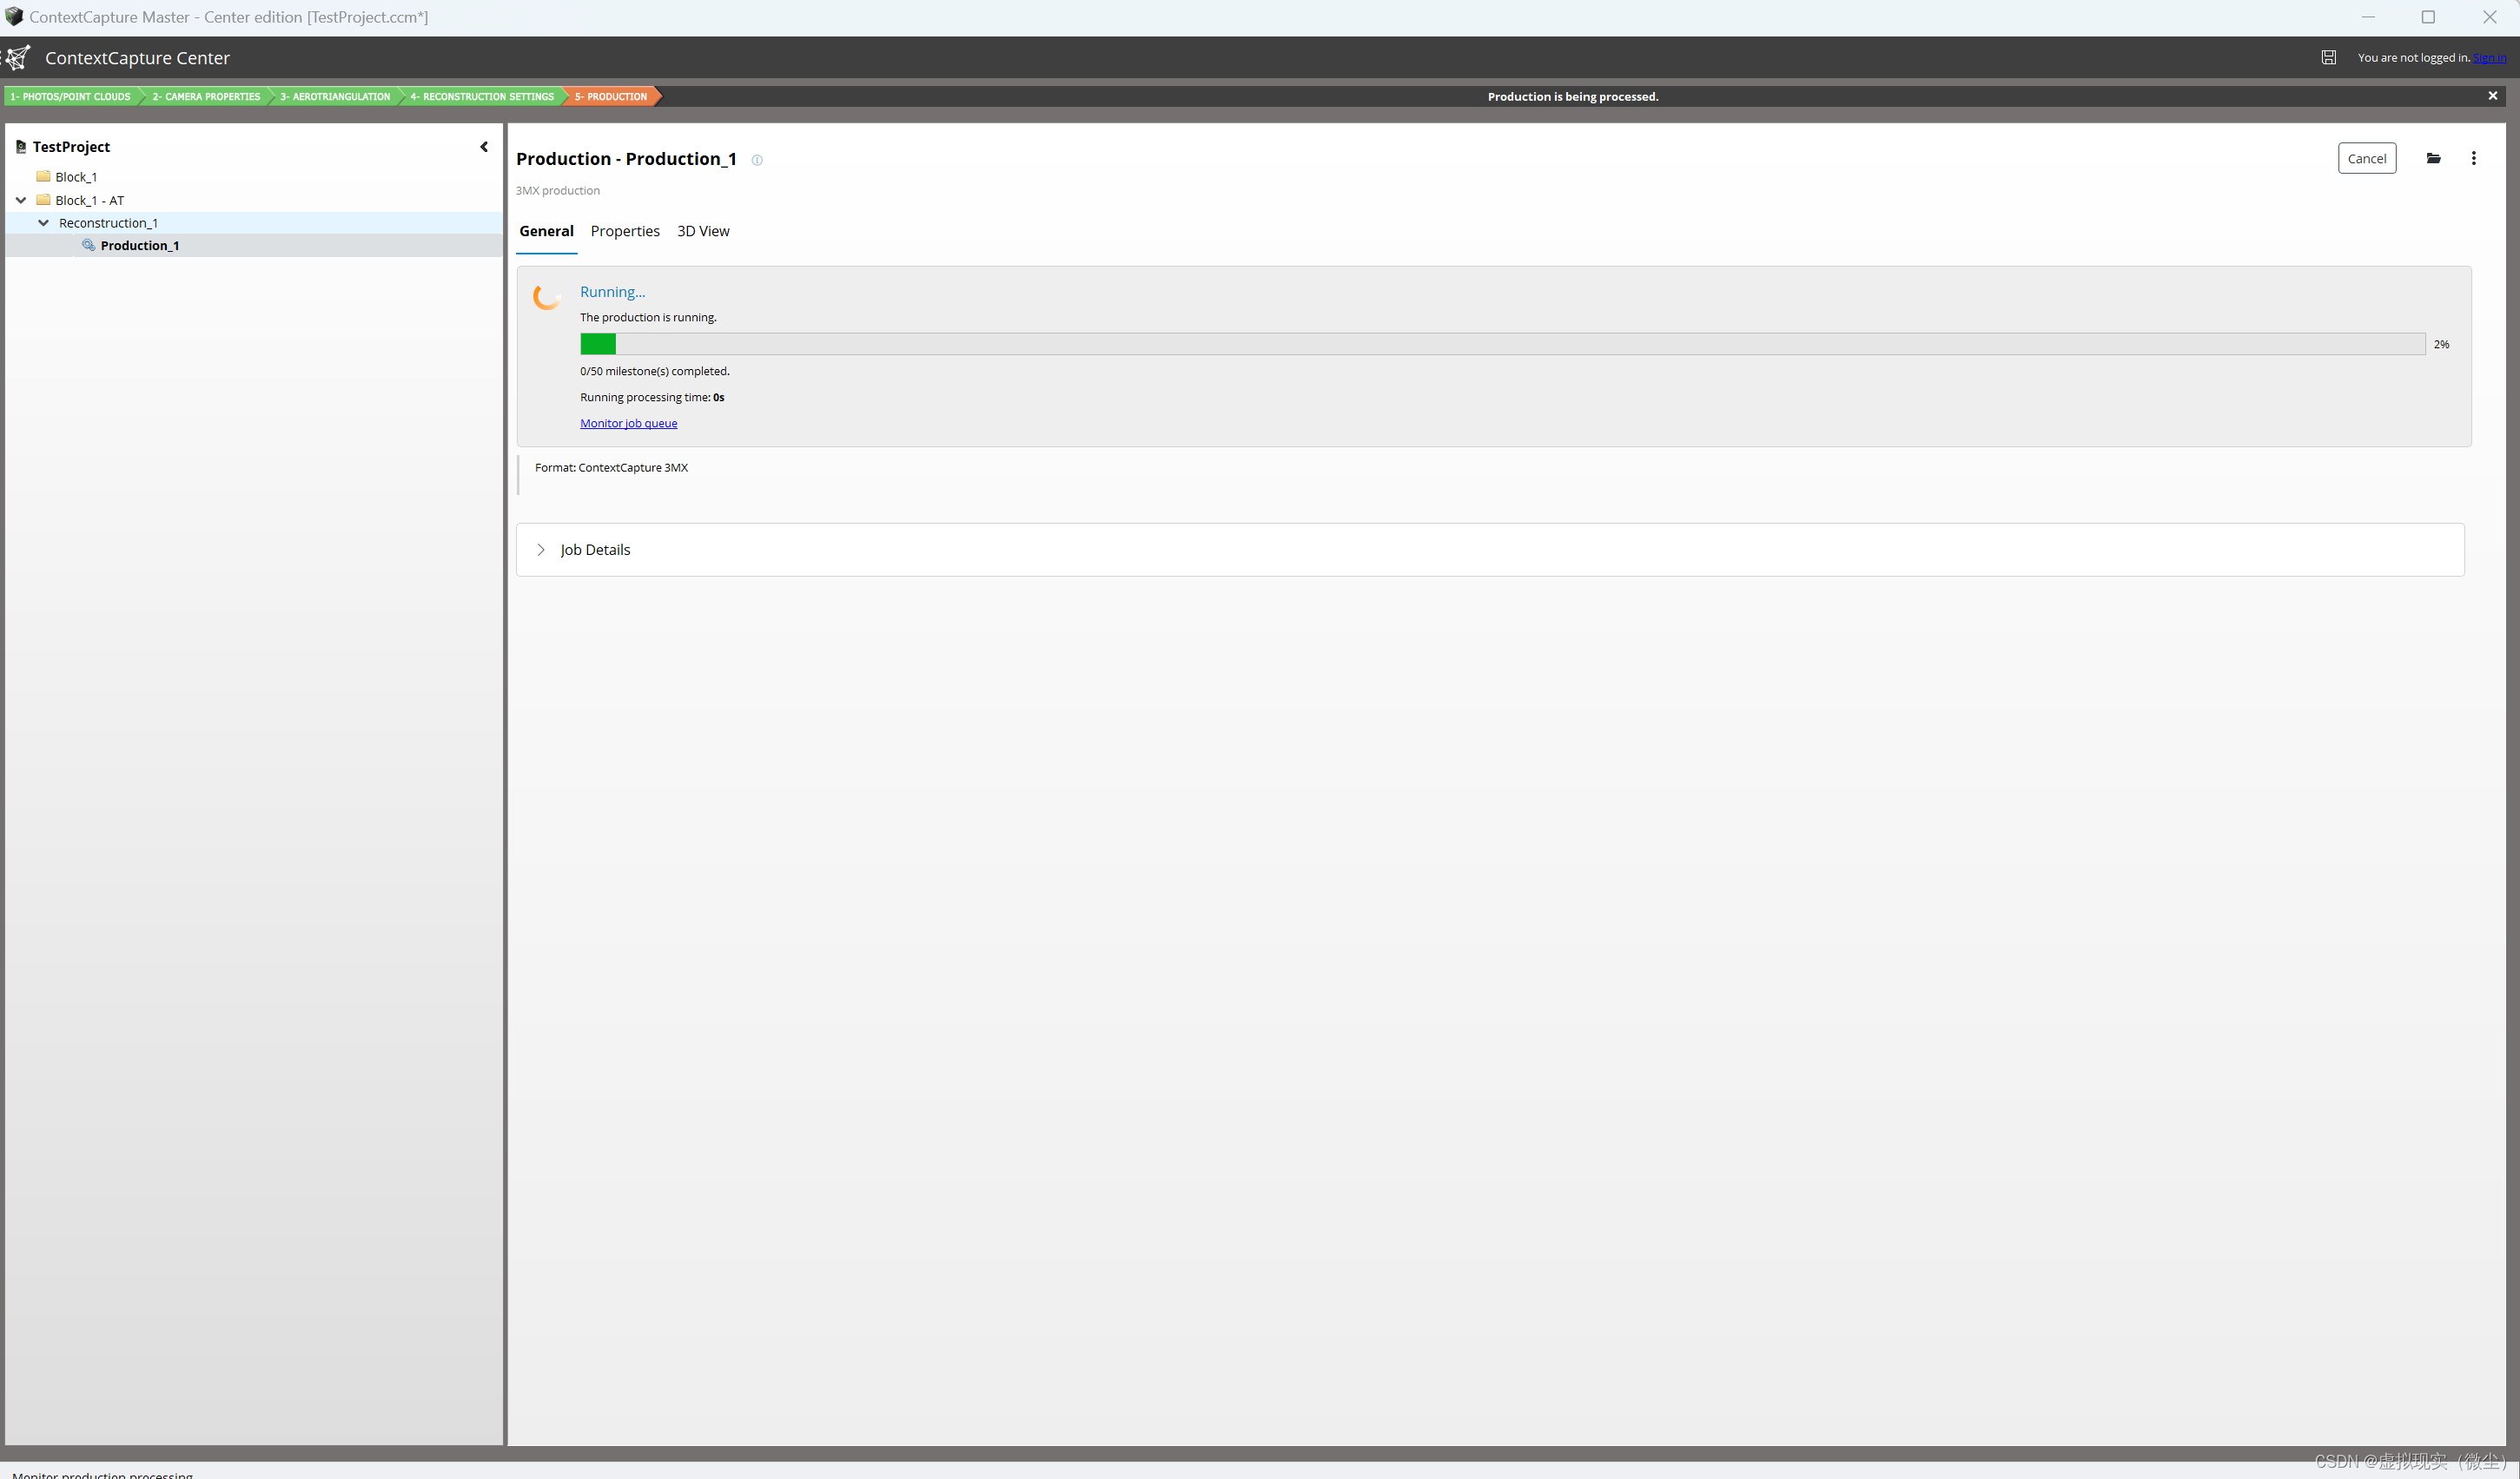Go to the Aerotriangulation workflow step
The height and width of the screenshot is (1479, 2520).
tap(335, 97)
